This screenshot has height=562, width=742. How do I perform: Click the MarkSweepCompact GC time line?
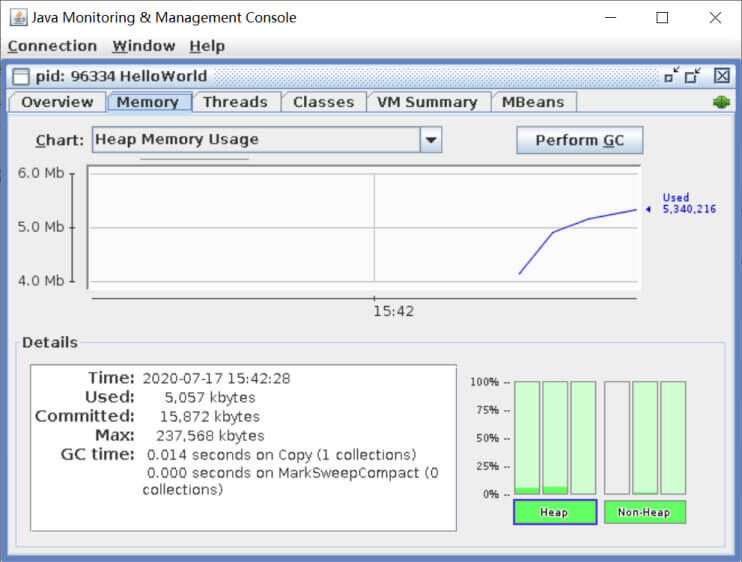coord(291,481)
